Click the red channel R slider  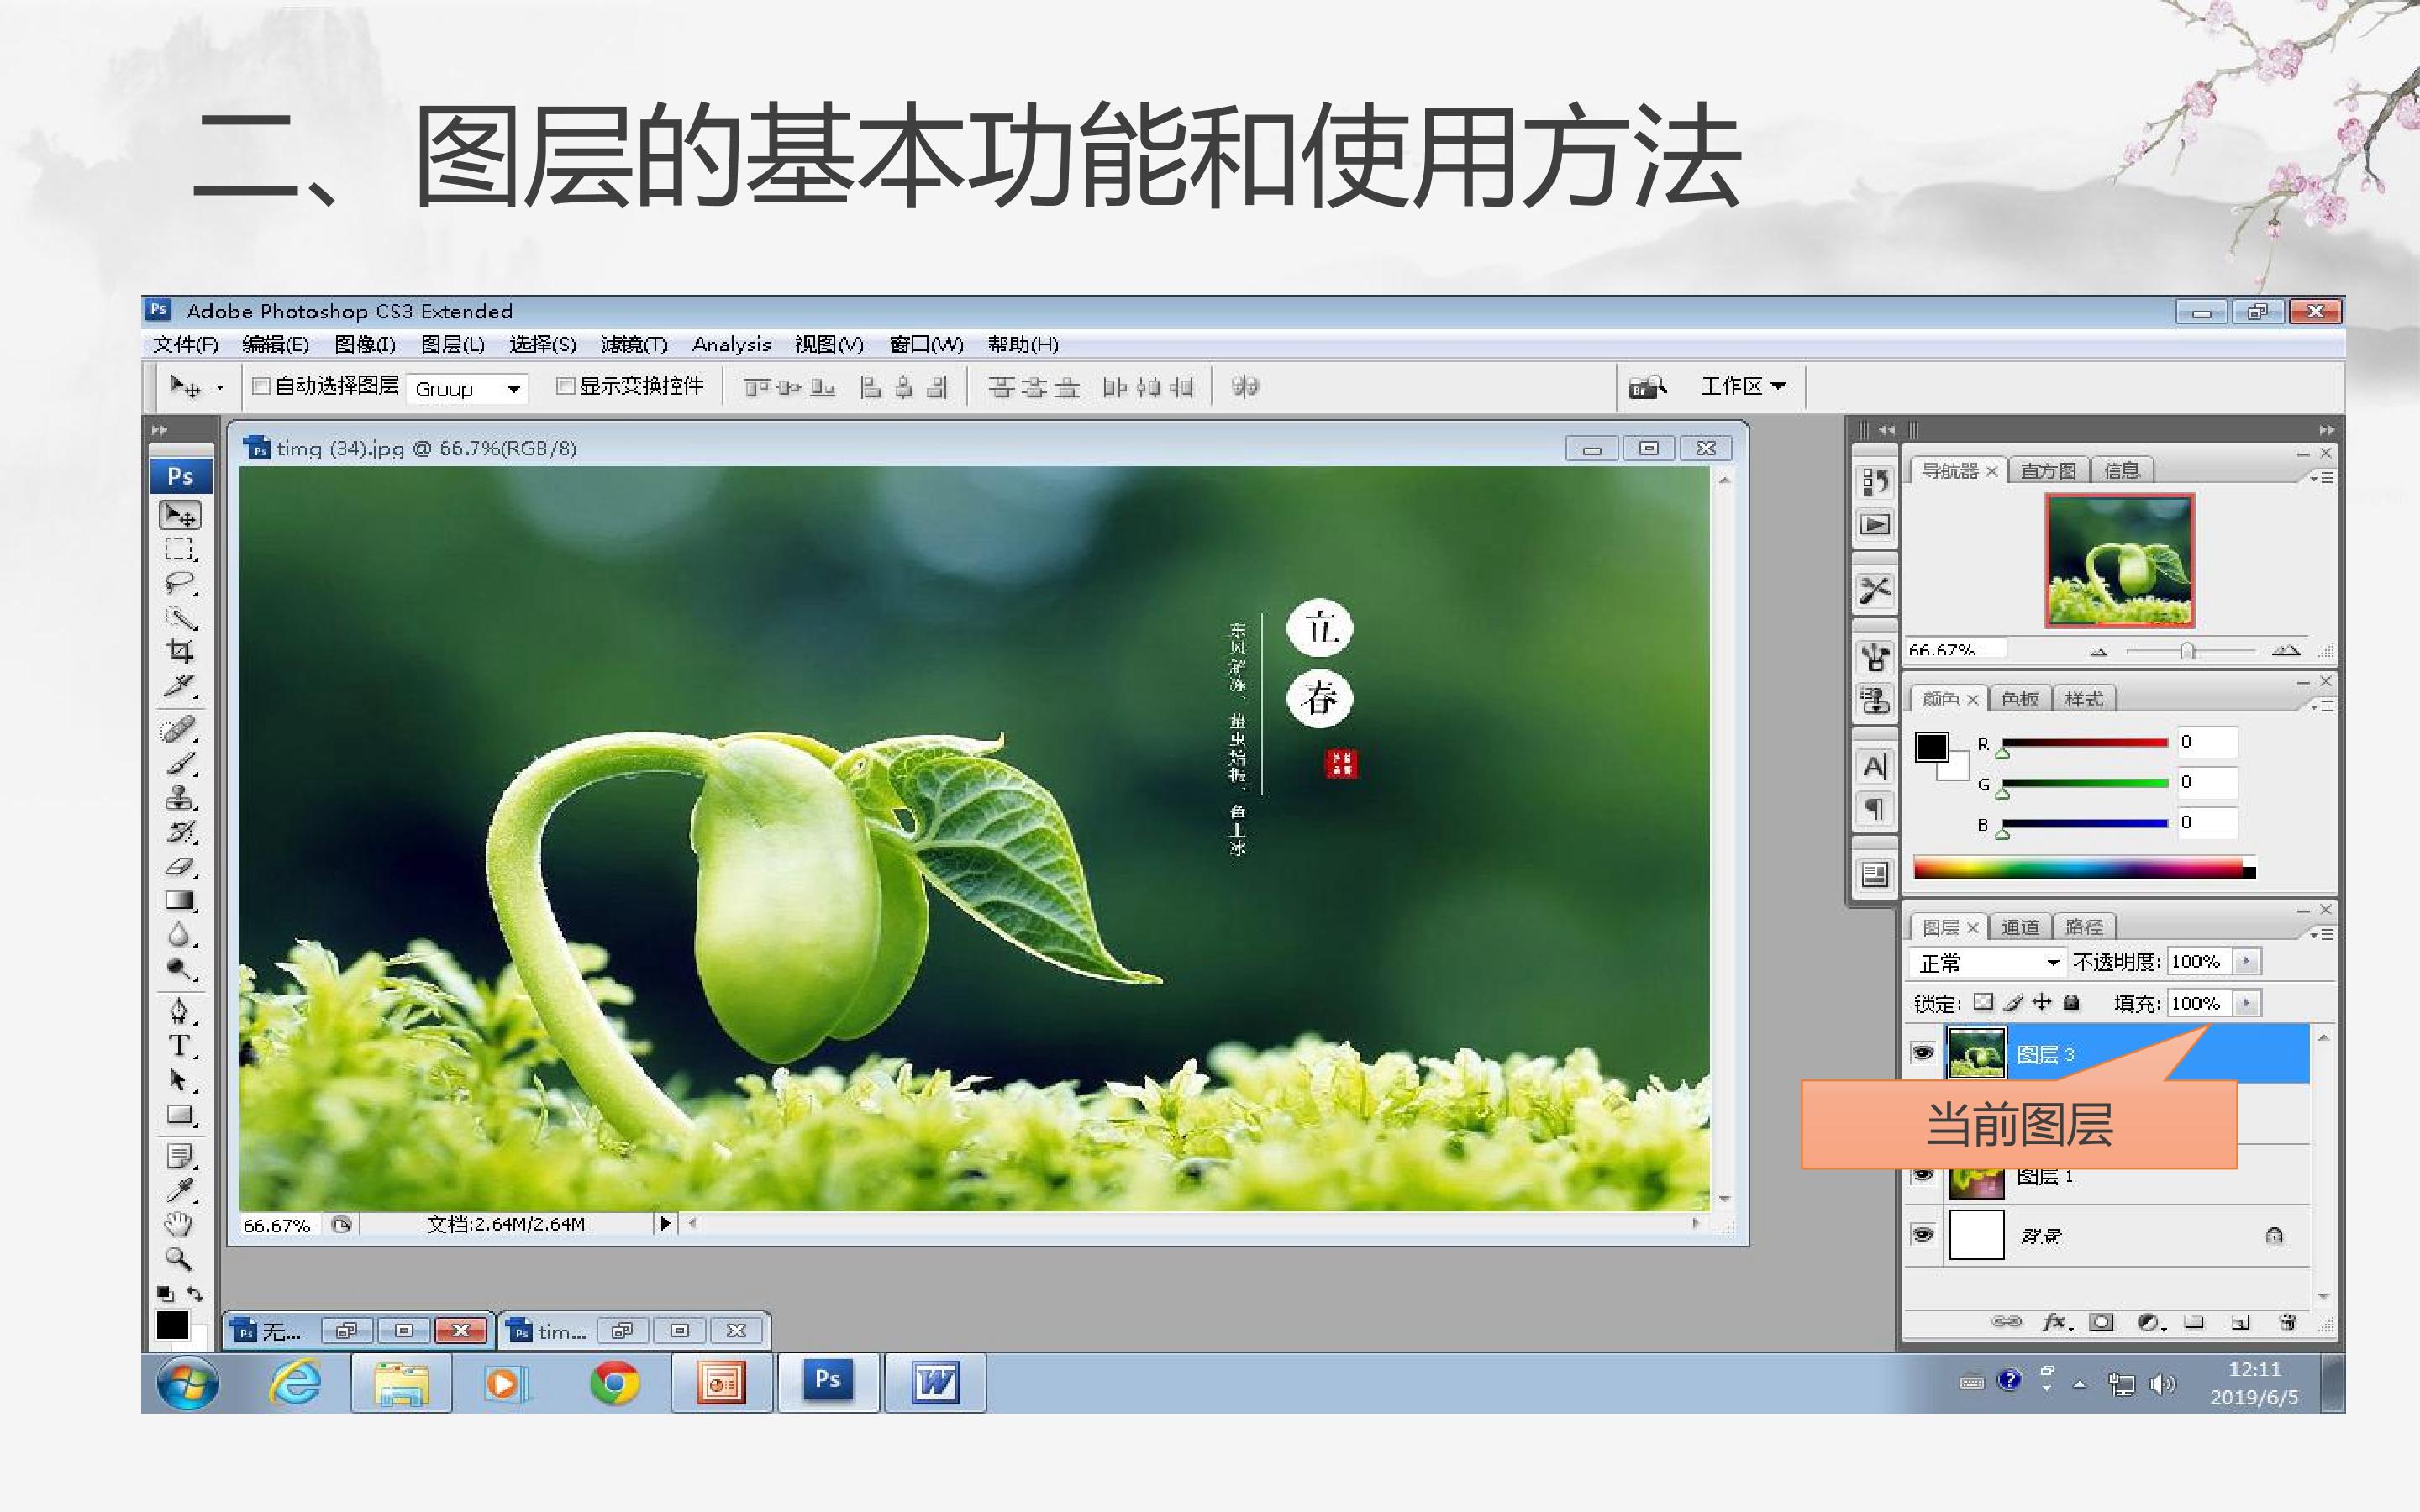[x=2084, y=743]
